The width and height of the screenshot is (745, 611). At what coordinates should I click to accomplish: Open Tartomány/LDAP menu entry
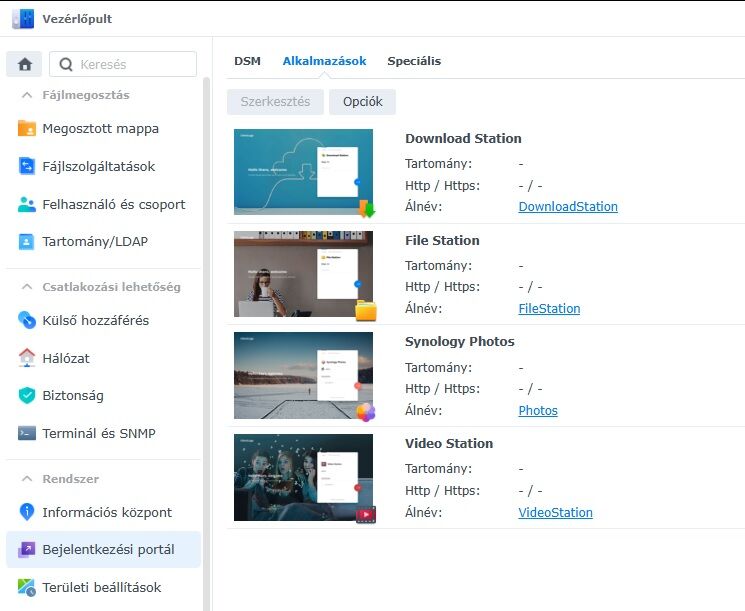103,241
